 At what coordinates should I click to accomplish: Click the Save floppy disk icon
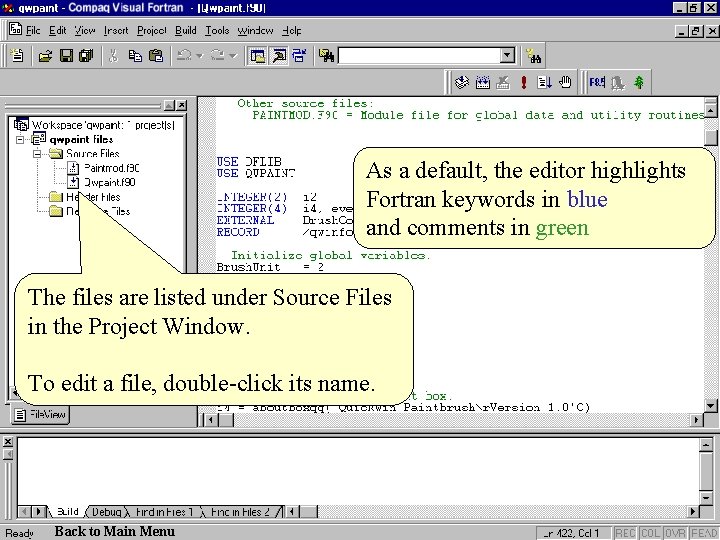pos(66,56)
